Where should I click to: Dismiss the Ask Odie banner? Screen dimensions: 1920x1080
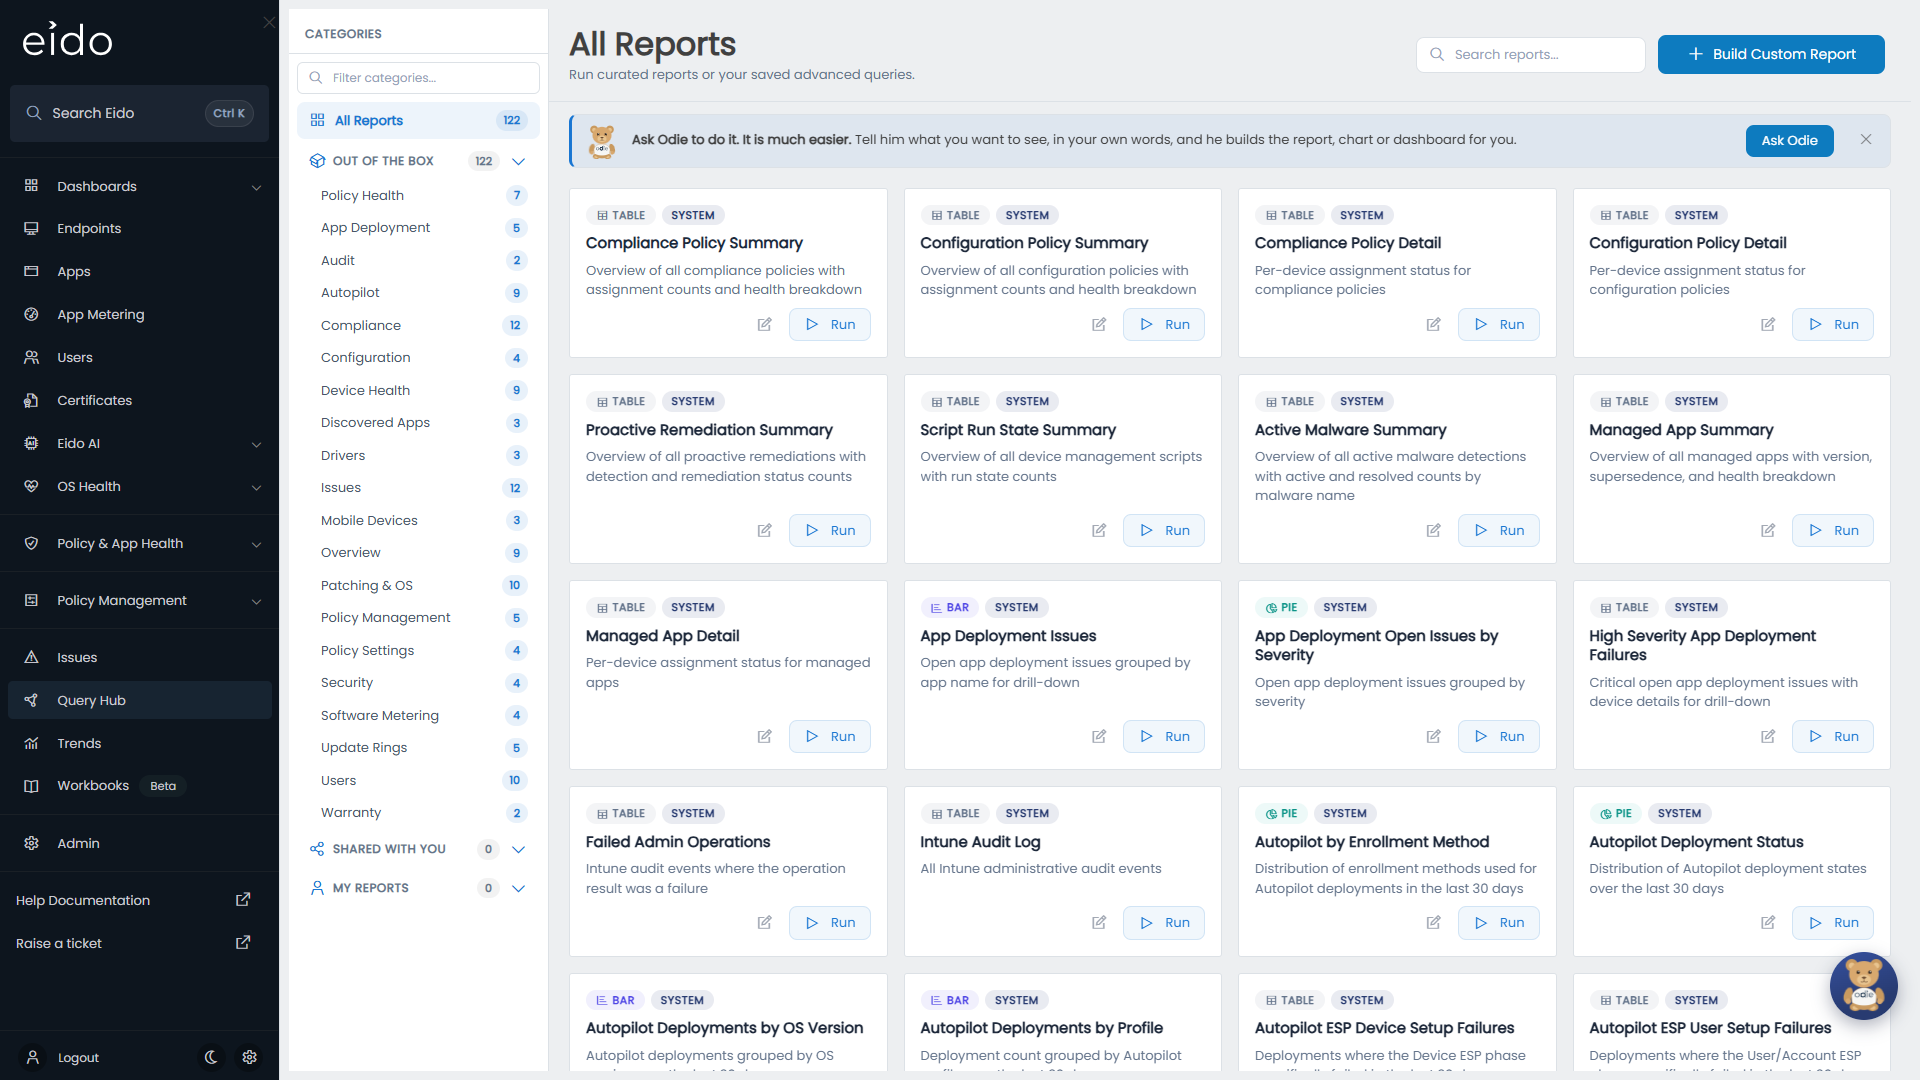tap(1866, 140)
